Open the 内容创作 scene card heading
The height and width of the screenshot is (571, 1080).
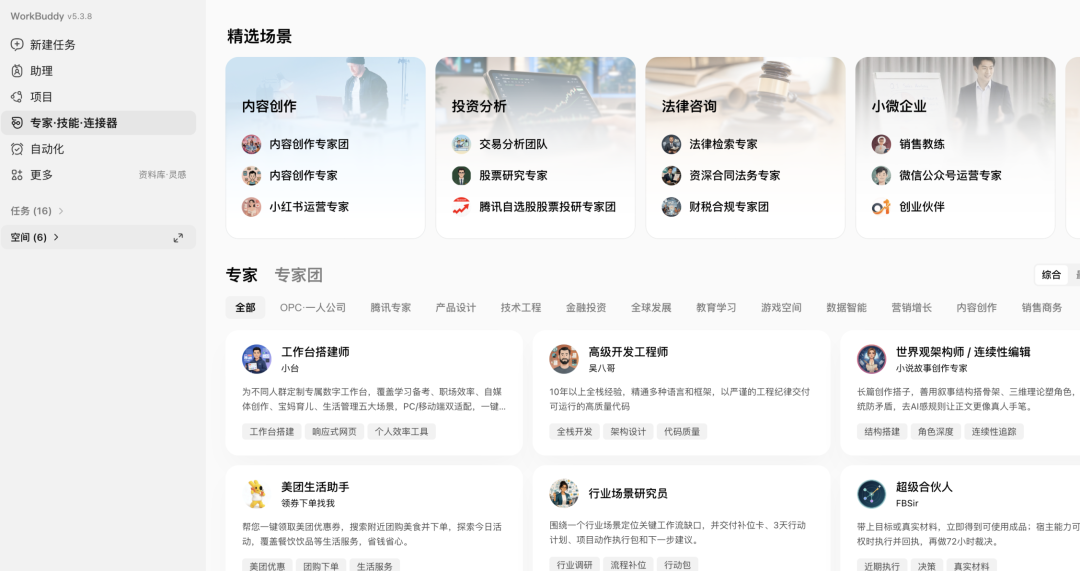pyautogui.click(x=269, y=107)
